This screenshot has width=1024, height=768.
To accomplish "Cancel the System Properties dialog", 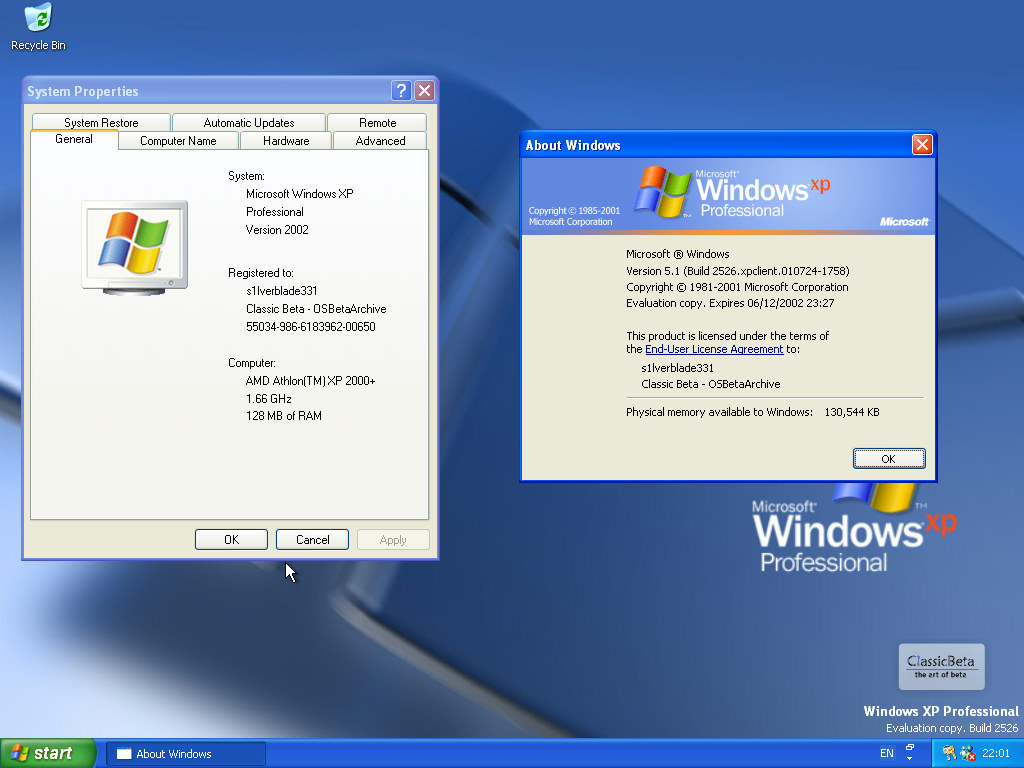I will coord(312,539).
